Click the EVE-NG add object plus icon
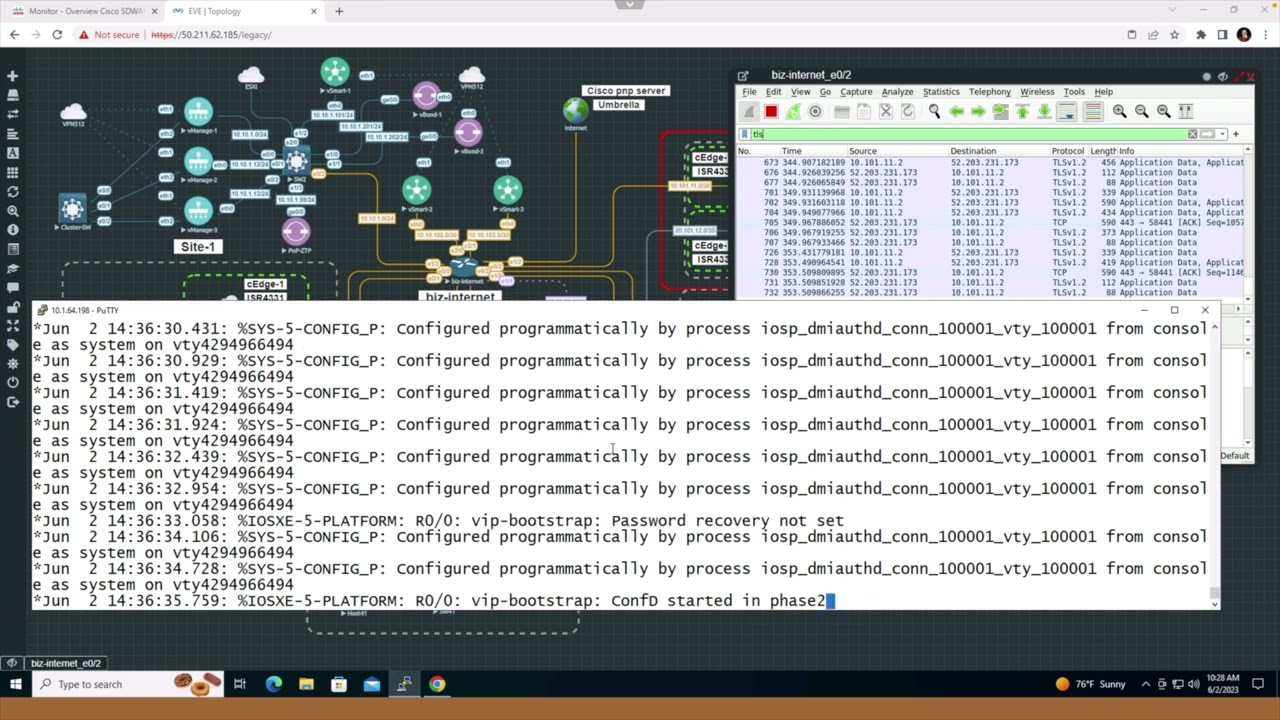The image size is (1280, 720). pyautogui.click(x=12, y=76)
